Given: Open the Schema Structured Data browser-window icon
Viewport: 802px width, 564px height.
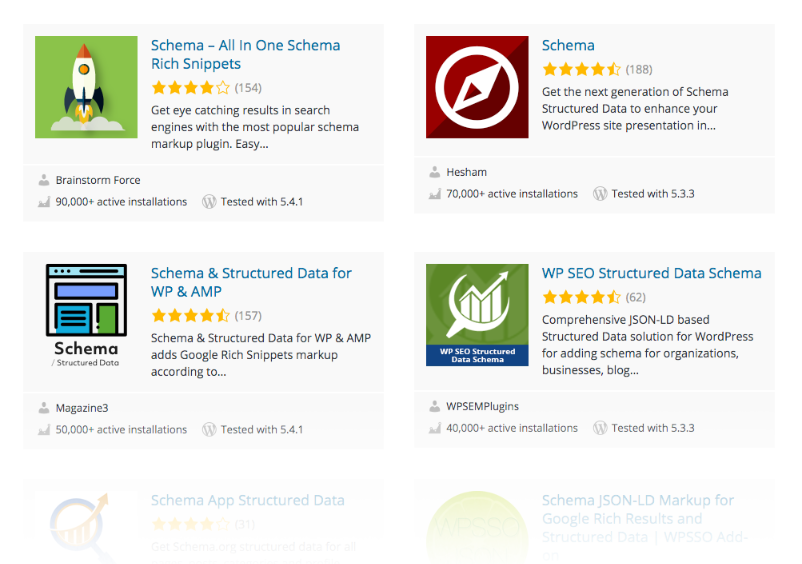Looking at the screenshot, I should pyautogui.click(x=86, y=315).
